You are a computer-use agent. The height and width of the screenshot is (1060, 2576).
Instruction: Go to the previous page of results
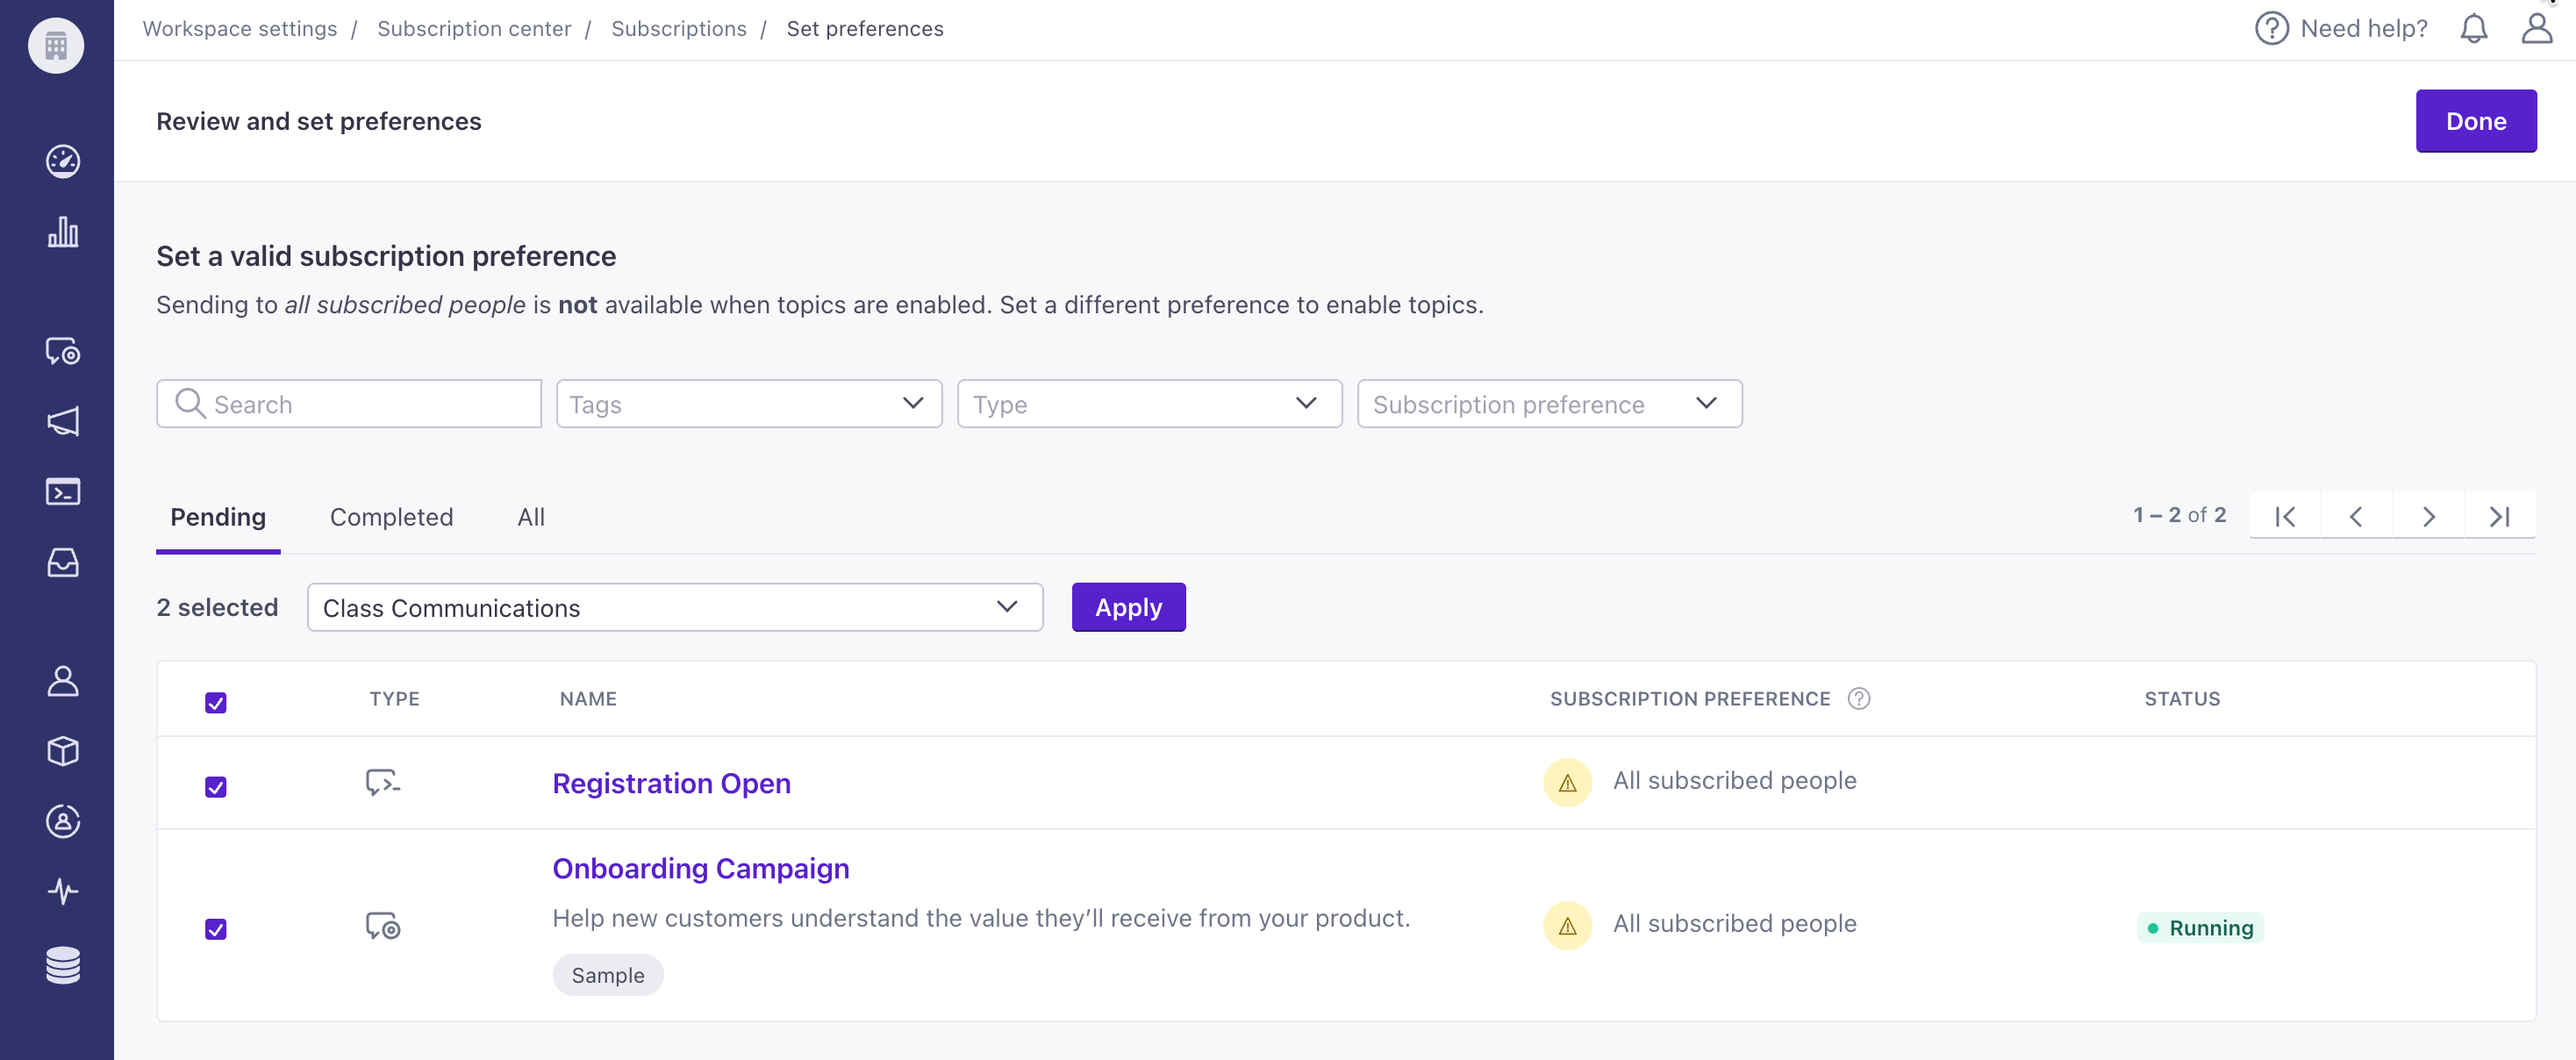[2356, 517]
